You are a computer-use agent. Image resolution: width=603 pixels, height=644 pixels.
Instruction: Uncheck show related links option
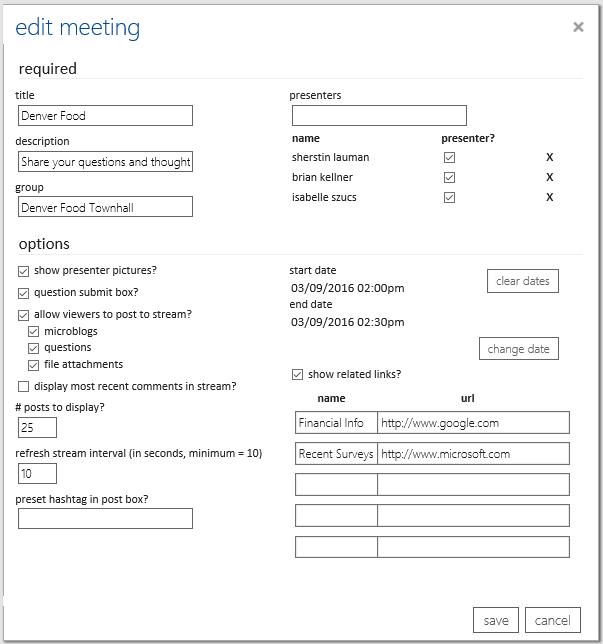coord(297,375)
